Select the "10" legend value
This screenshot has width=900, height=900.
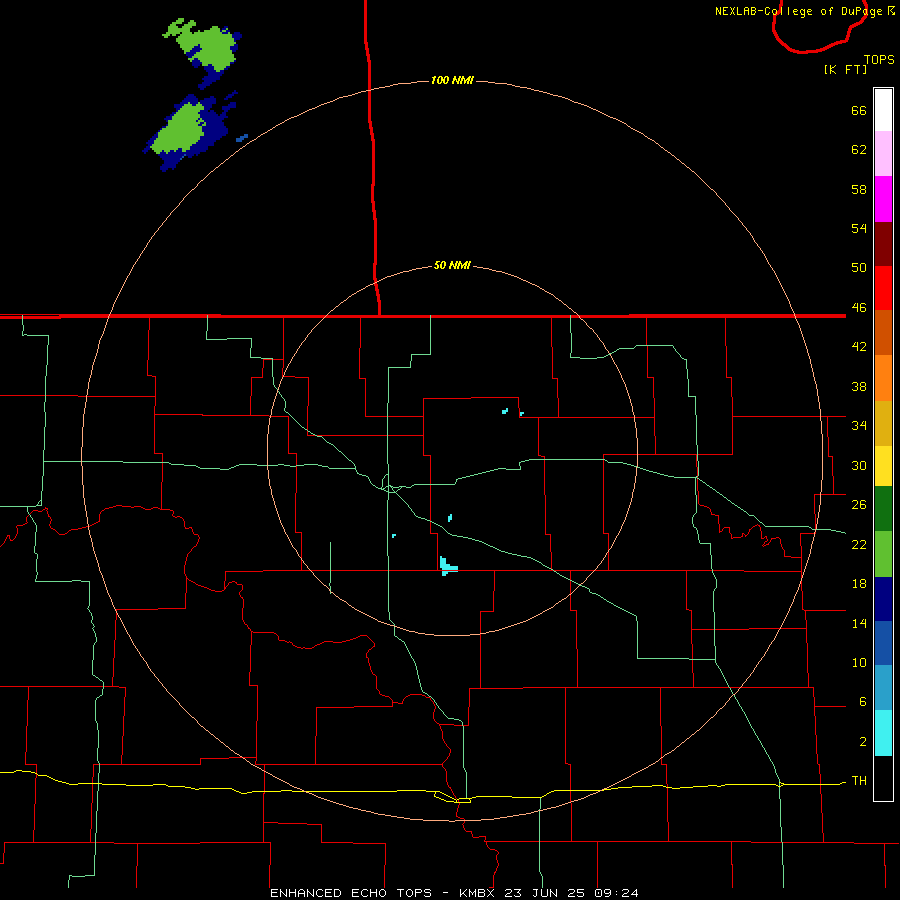(859, 663)
